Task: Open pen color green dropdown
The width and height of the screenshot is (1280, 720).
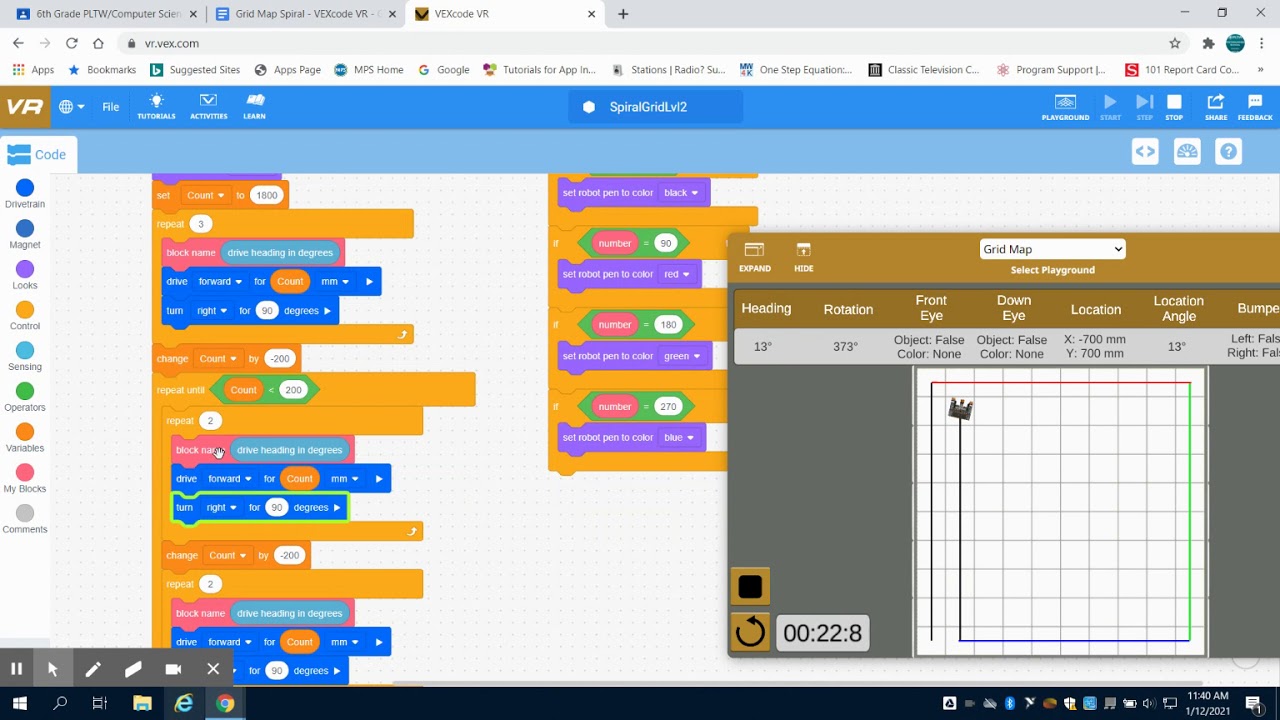Action: tap(682, 355)
